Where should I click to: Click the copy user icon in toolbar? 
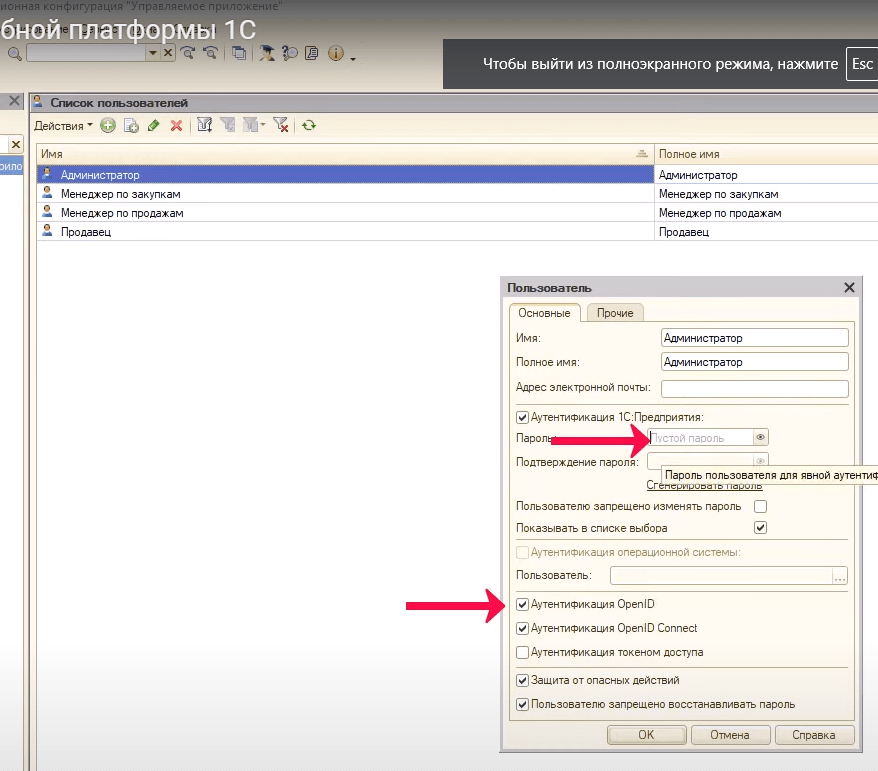click(x=130, y=126)
